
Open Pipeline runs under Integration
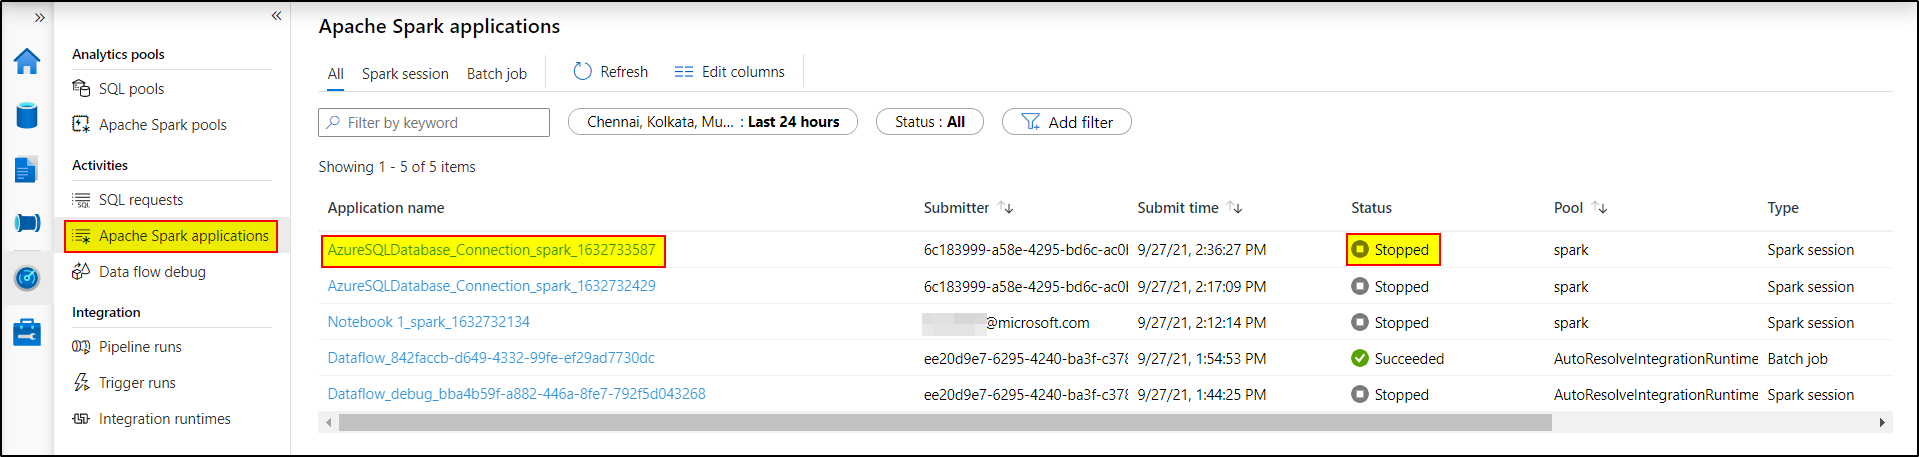(139, 347)
